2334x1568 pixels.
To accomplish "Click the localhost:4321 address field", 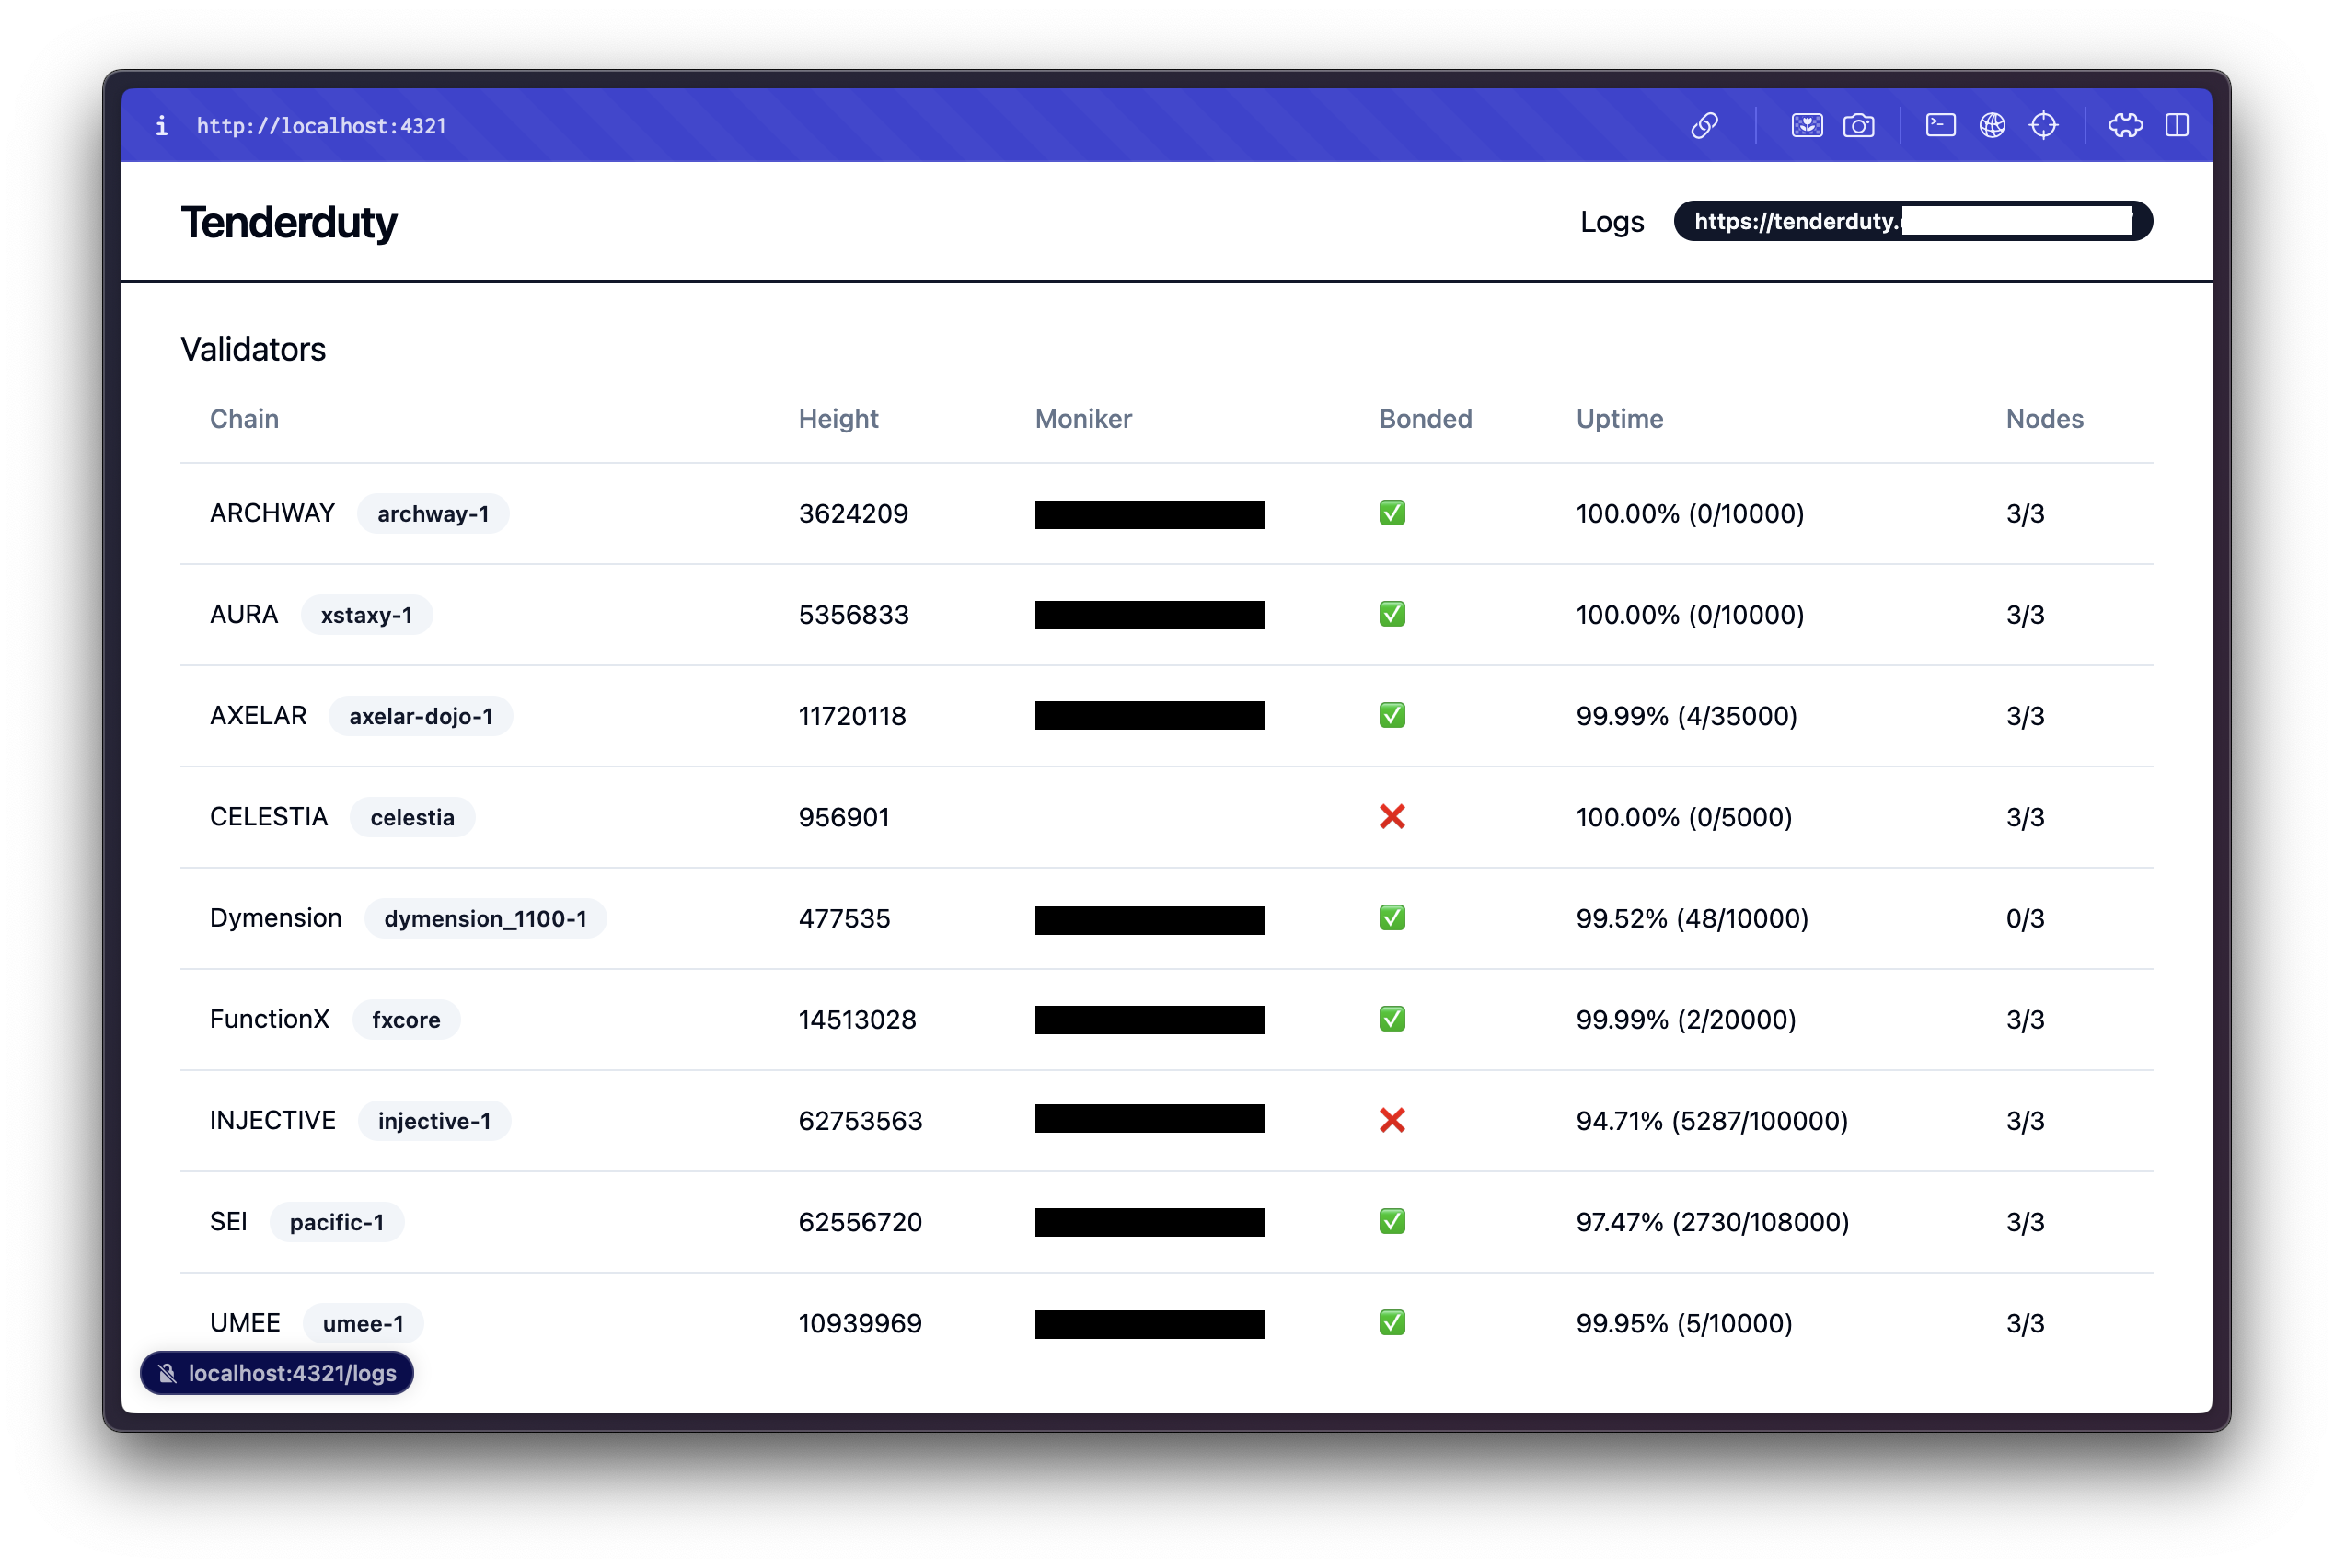I will point(321,126).
